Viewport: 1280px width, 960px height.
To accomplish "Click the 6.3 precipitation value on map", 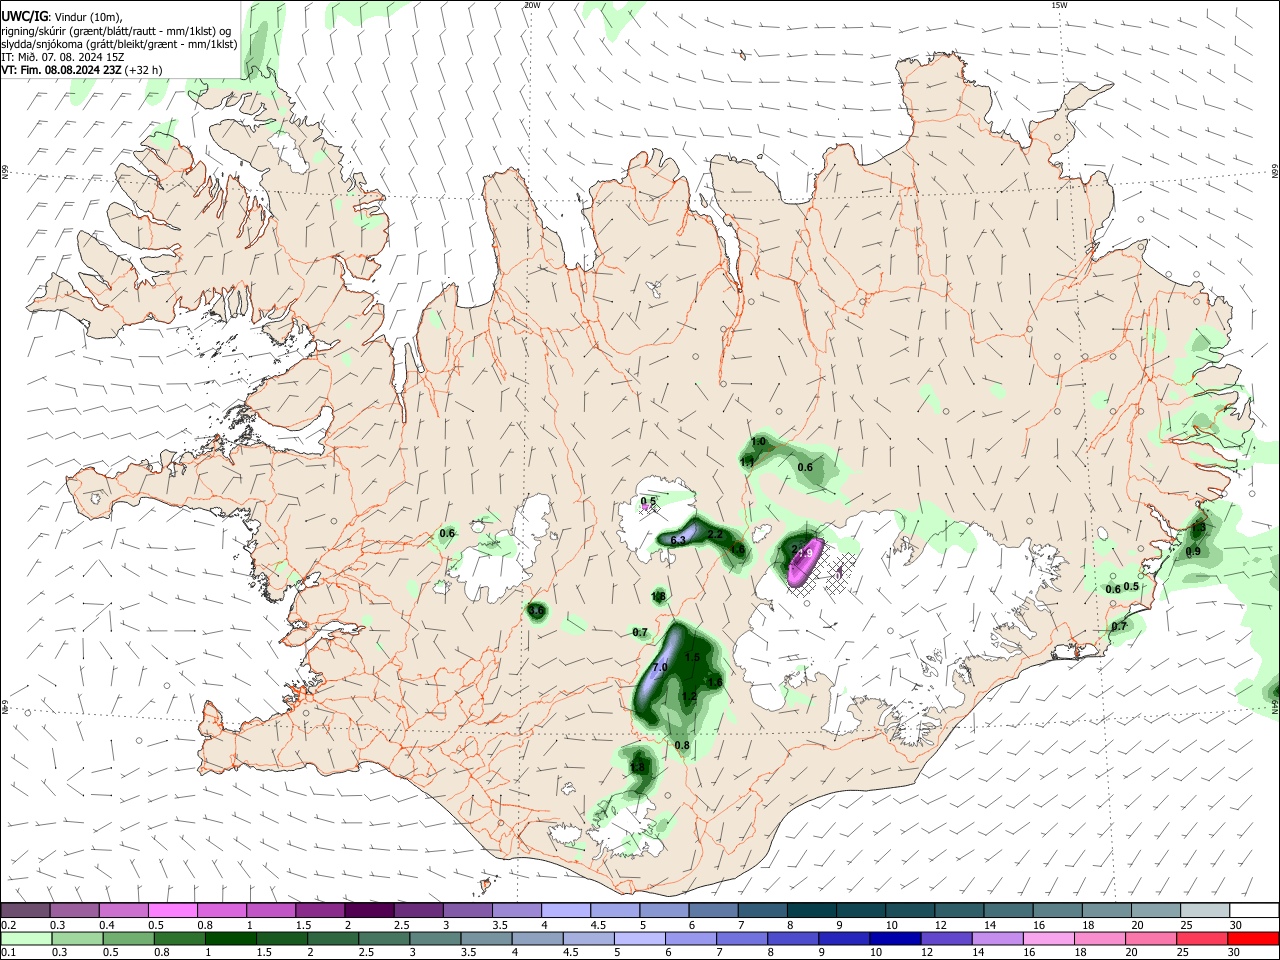I will tap(678, 540).
